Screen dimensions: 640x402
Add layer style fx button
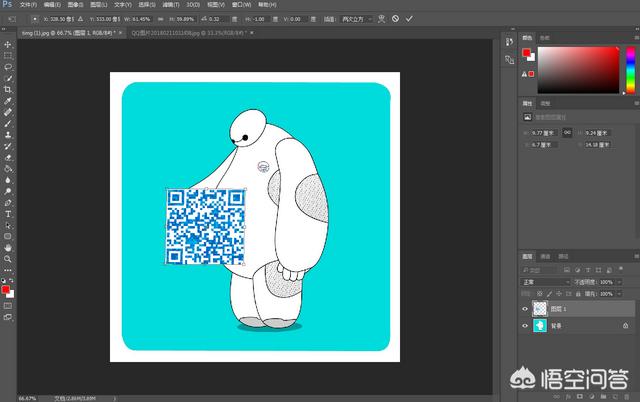568,396
